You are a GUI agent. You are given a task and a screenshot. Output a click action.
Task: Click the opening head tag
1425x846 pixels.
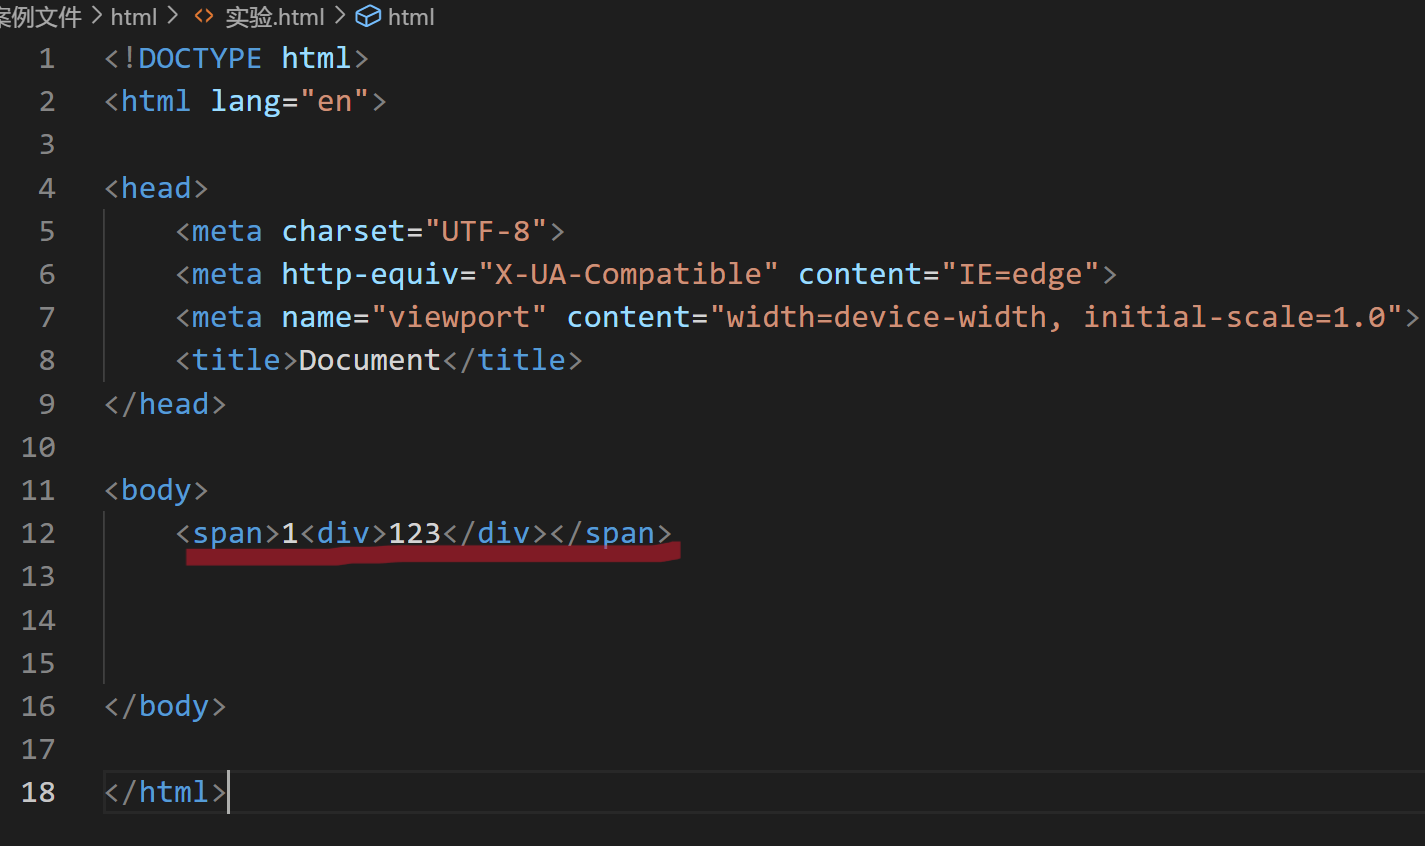[156, 188]
